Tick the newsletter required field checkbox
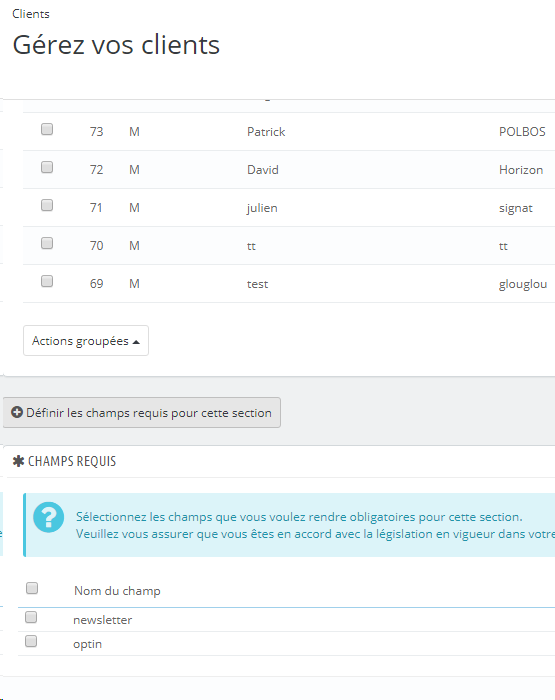The image size is (555, 700). tap(31, 617)
